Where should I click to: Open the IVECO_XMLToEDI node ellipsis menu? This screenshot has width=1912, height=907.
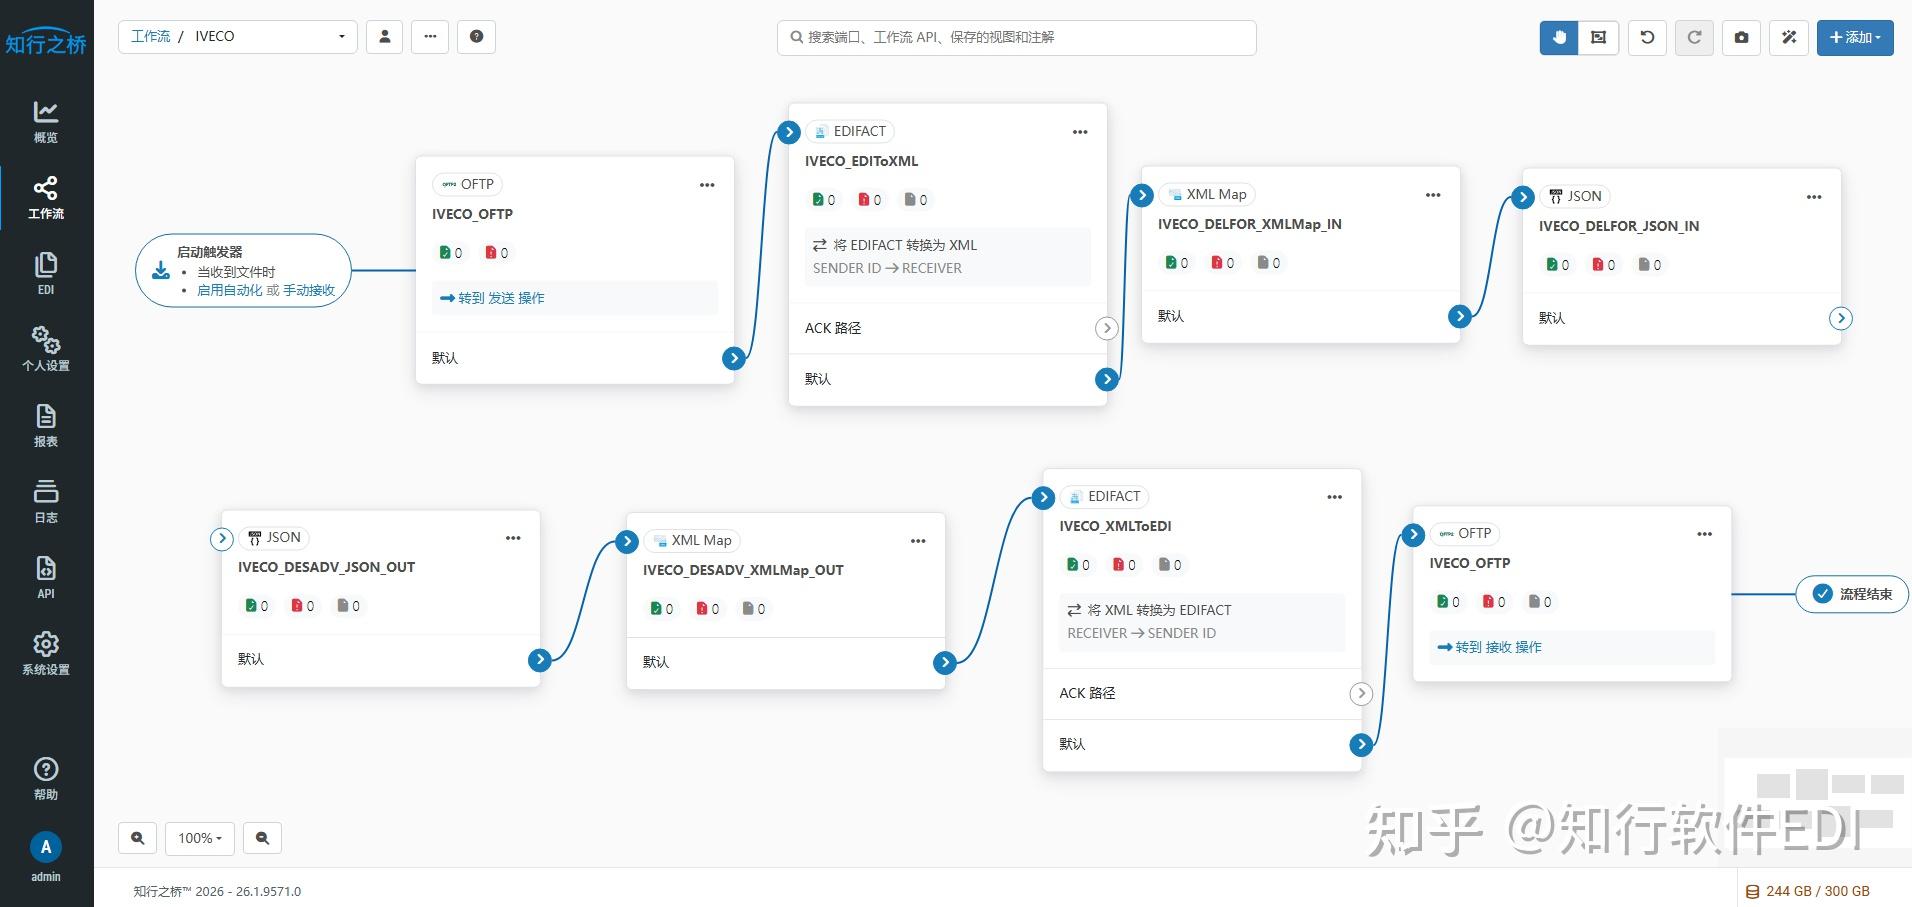1335,497
